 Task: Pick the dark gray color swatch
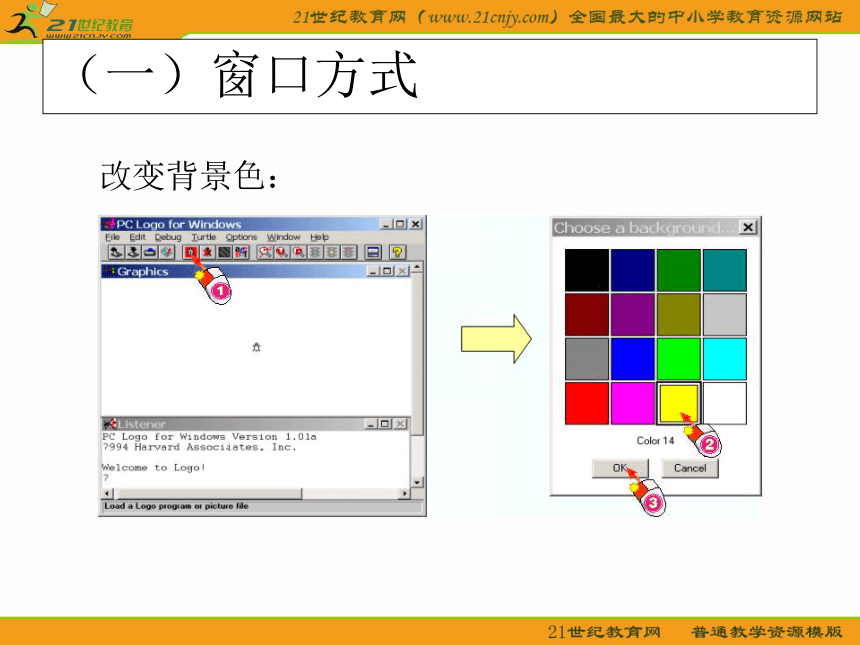[x=587, y=359]
